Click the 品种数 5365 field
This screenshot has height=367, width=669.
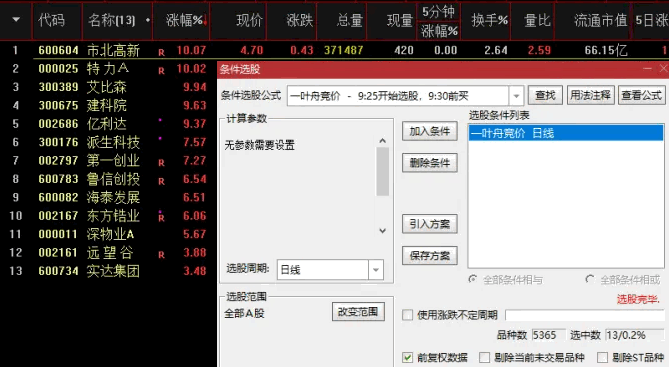point(548,335)
